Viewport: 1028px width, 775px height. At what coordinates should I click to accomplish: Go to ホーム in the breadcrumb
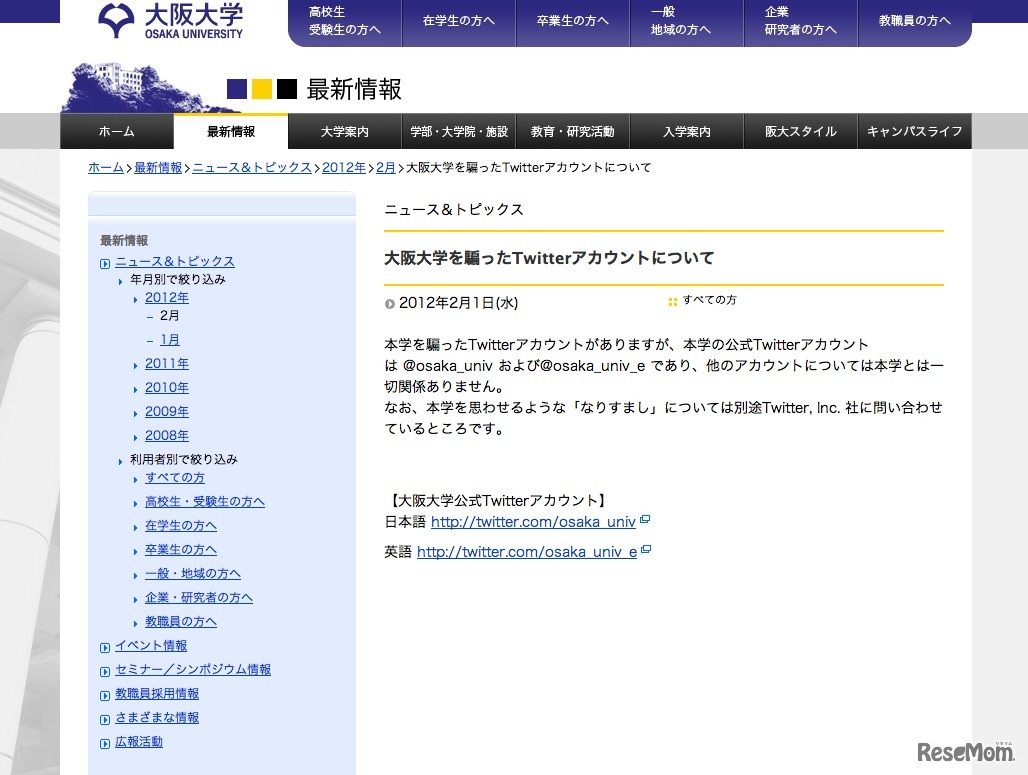106,168
